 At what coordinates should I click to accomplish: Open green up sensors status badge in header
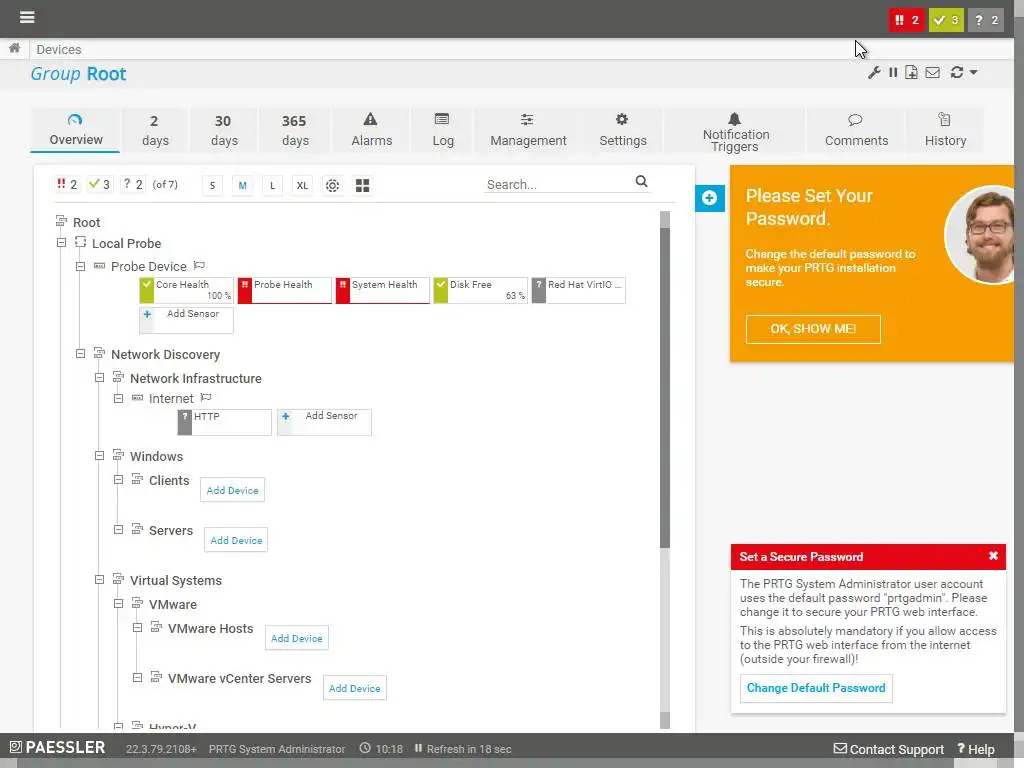[x=946, y=20]
